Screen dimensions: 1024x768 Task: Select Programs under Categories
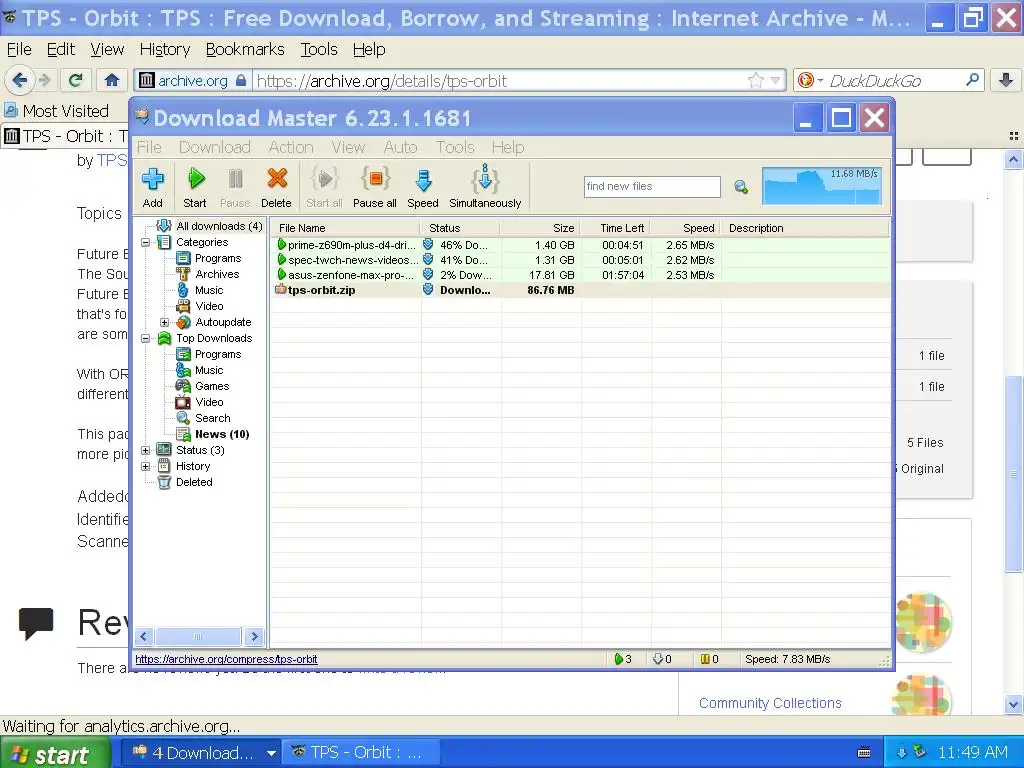[x=218, y=258]
